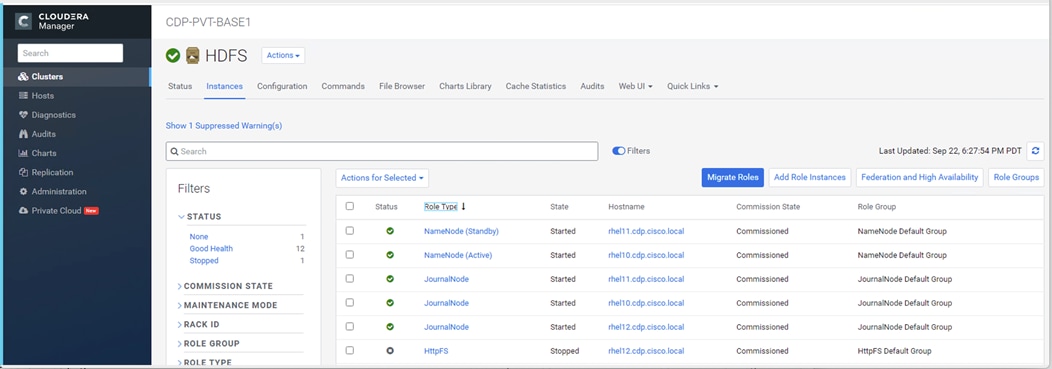Viewport: 1052px width, 369px height.
Task: Check the JournalNode rhel12 row checkbox
Action: pyautogui.click(x=350, y=326)
